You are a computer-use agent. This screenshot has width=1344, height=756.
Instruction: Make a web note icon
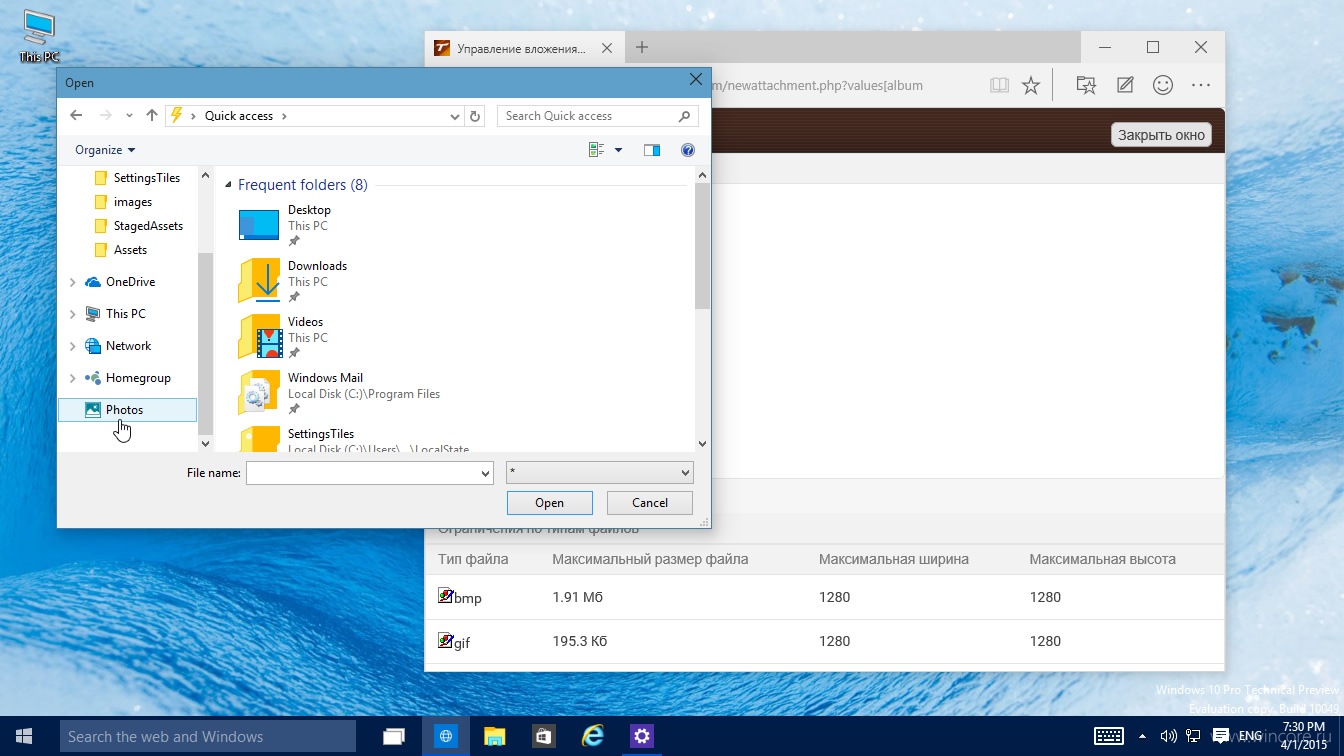(x=1125, y=86)
